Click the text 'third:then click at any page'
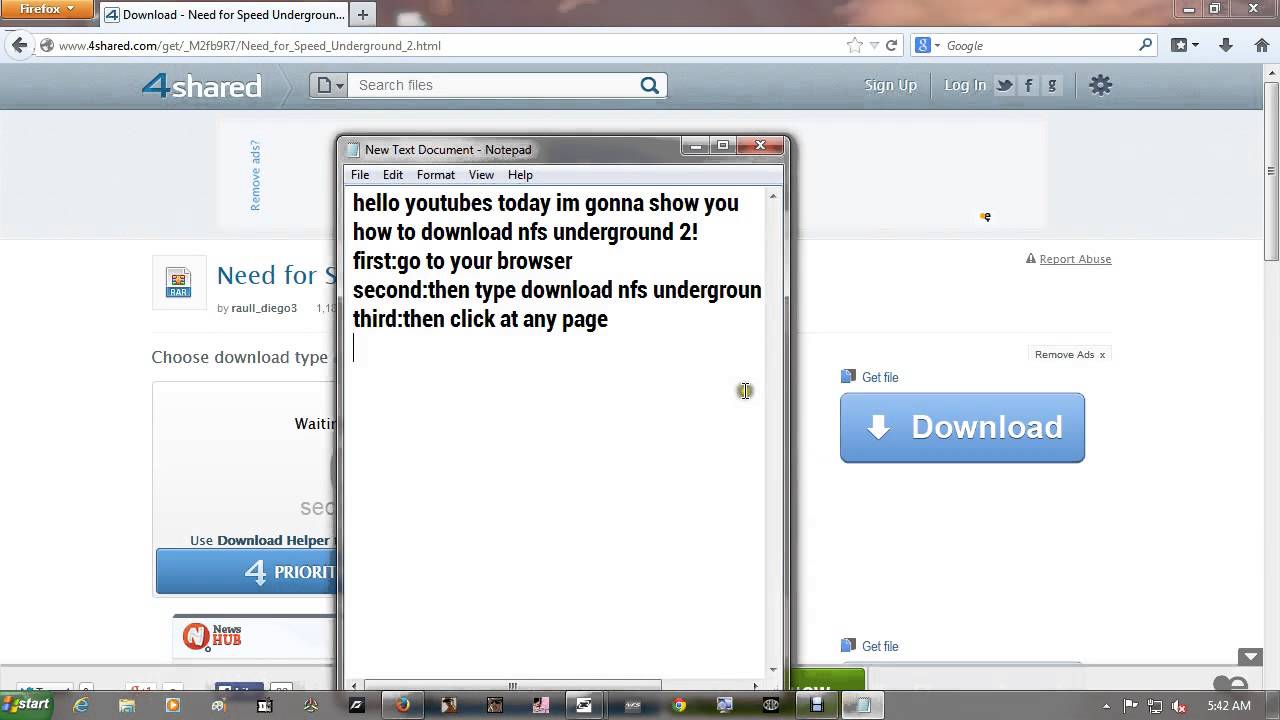This screenshot has width=1280, height=720. point(480,319)
